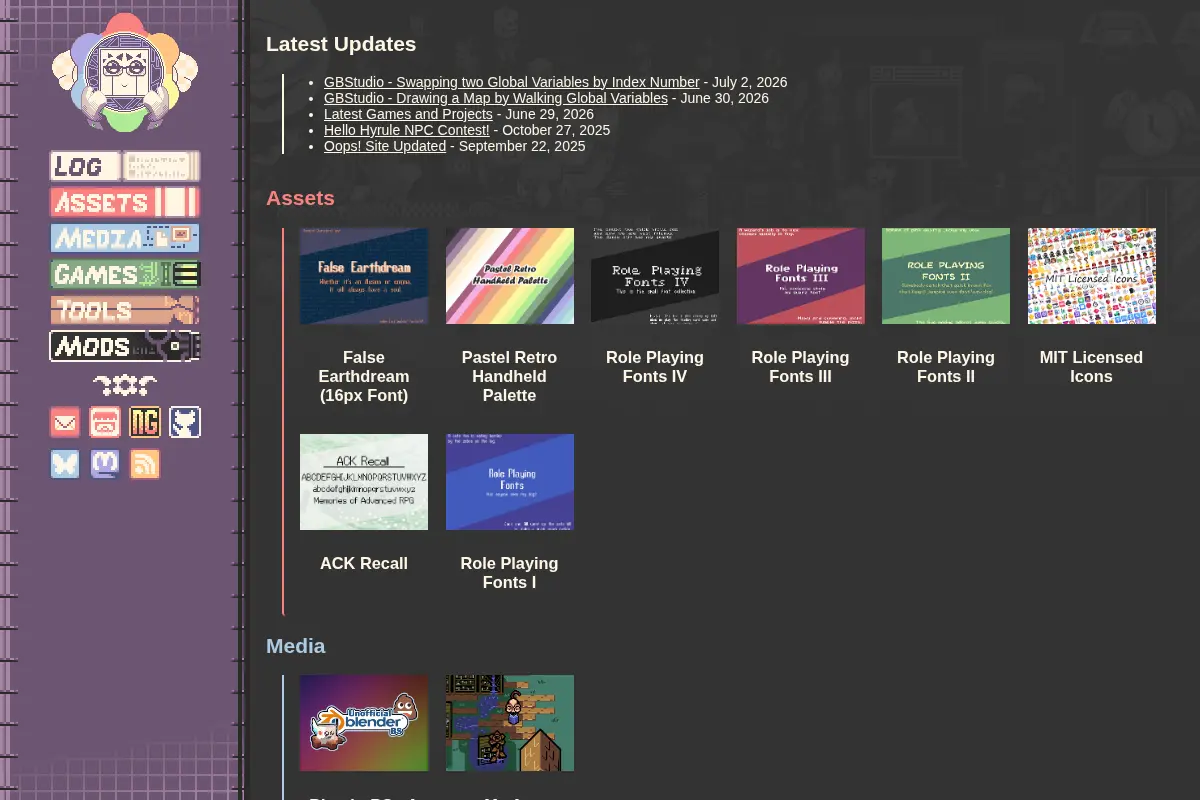Open the email envelope icon
1200x800 pixels.
click(65, 422)
